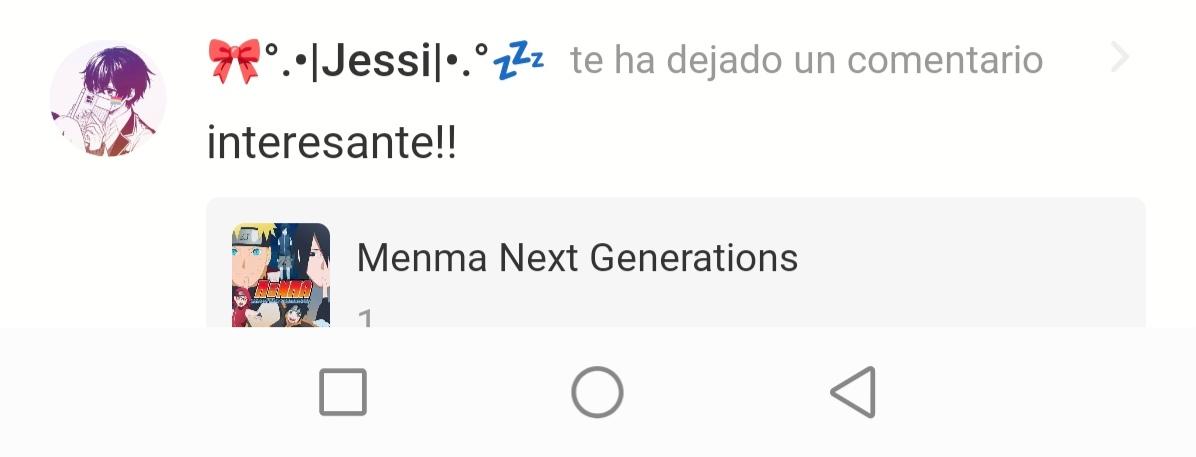This screenshot has height=457, width=1196.
Task: Tap the Android home circle button
Action: click(597, 392)
